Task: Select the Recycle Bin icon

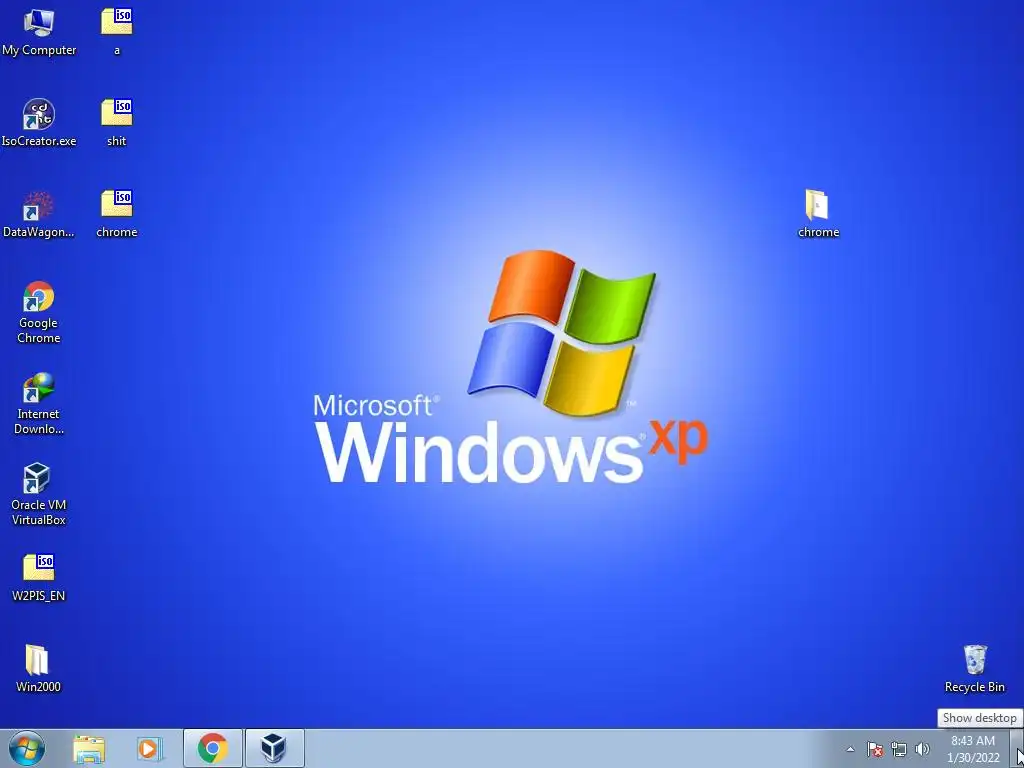Action: [974, 669]
